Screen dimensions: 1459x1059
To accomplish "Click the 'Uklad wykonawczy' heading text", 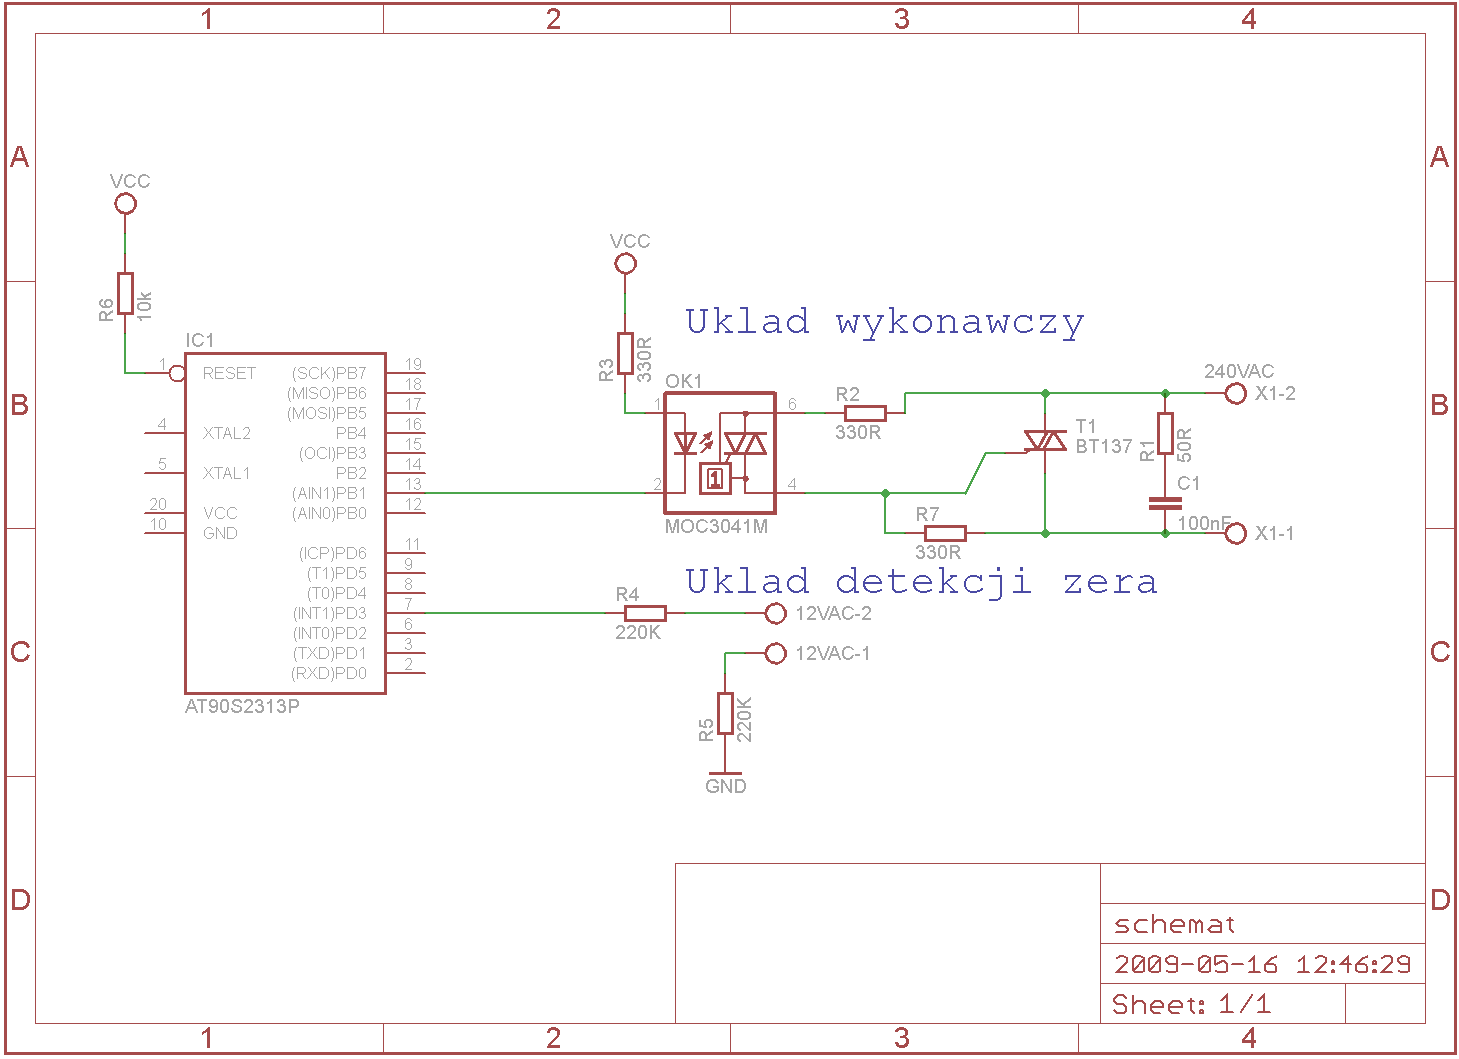I will point(885,322).
